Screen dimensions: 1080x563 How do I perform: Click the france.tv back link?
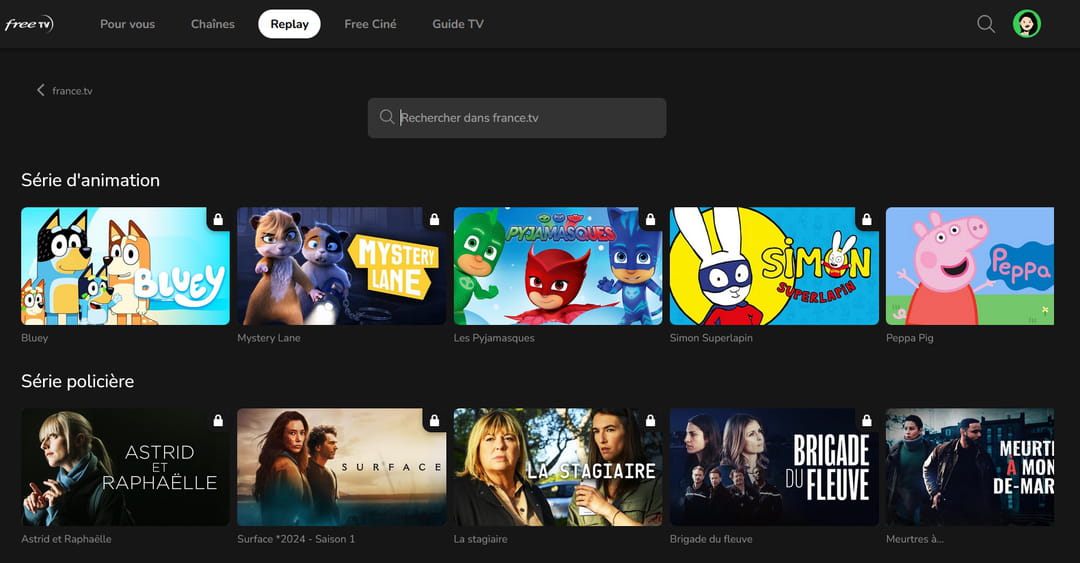click(72, 91)
